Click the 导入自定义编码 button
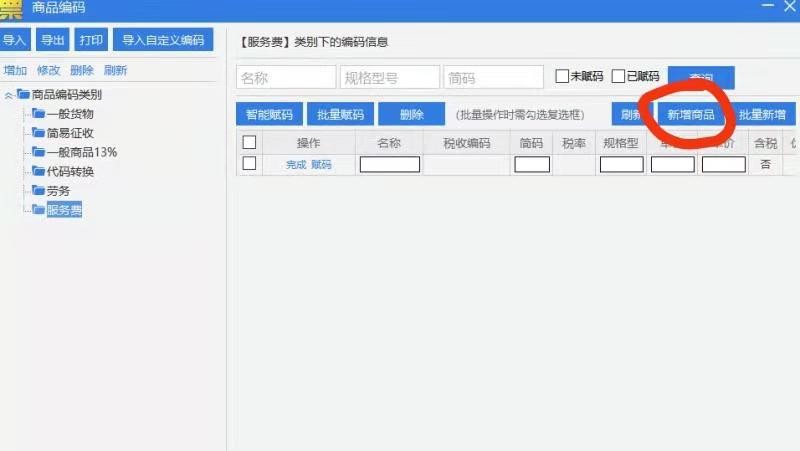This screenshot has width=800, height=451. pyautogui.click(x=163, y=41)
